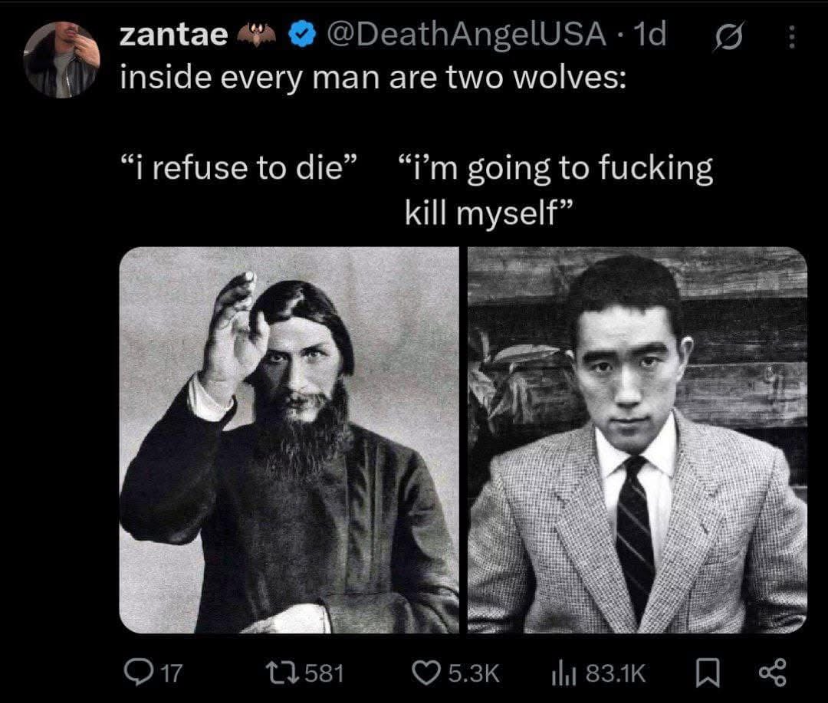The height and width of the screenshot is (703, 828).
Task: Click the reply count "17"
Action: [171, 673]
